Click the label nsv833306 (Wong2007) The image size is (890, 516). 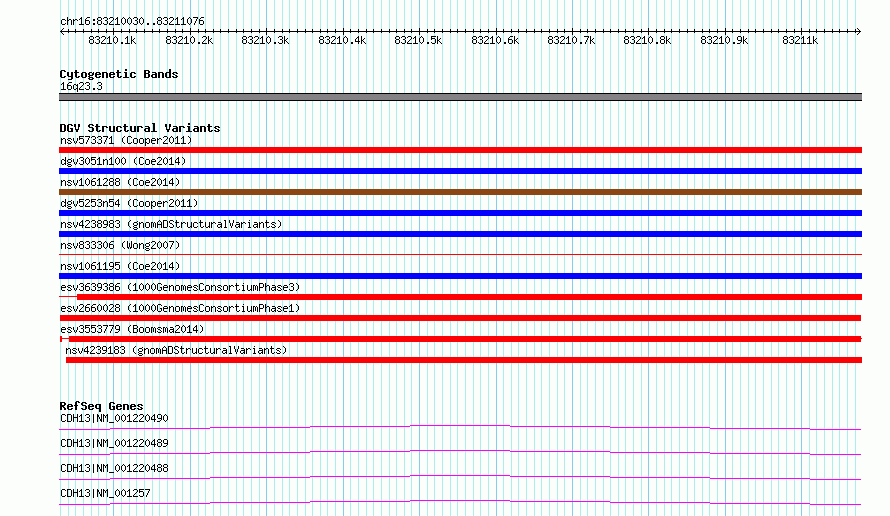[120, 245]
